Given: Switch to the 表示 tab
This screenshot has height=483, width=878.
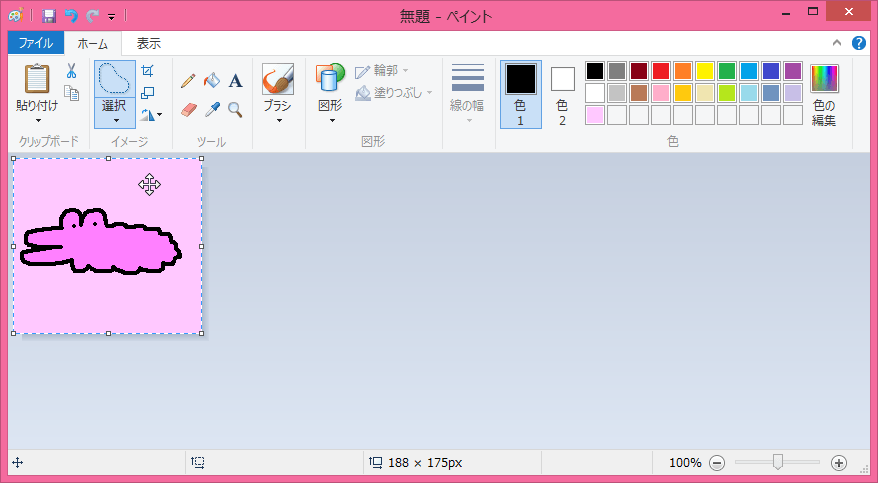Looking at the screenshot, I should 149,43.
